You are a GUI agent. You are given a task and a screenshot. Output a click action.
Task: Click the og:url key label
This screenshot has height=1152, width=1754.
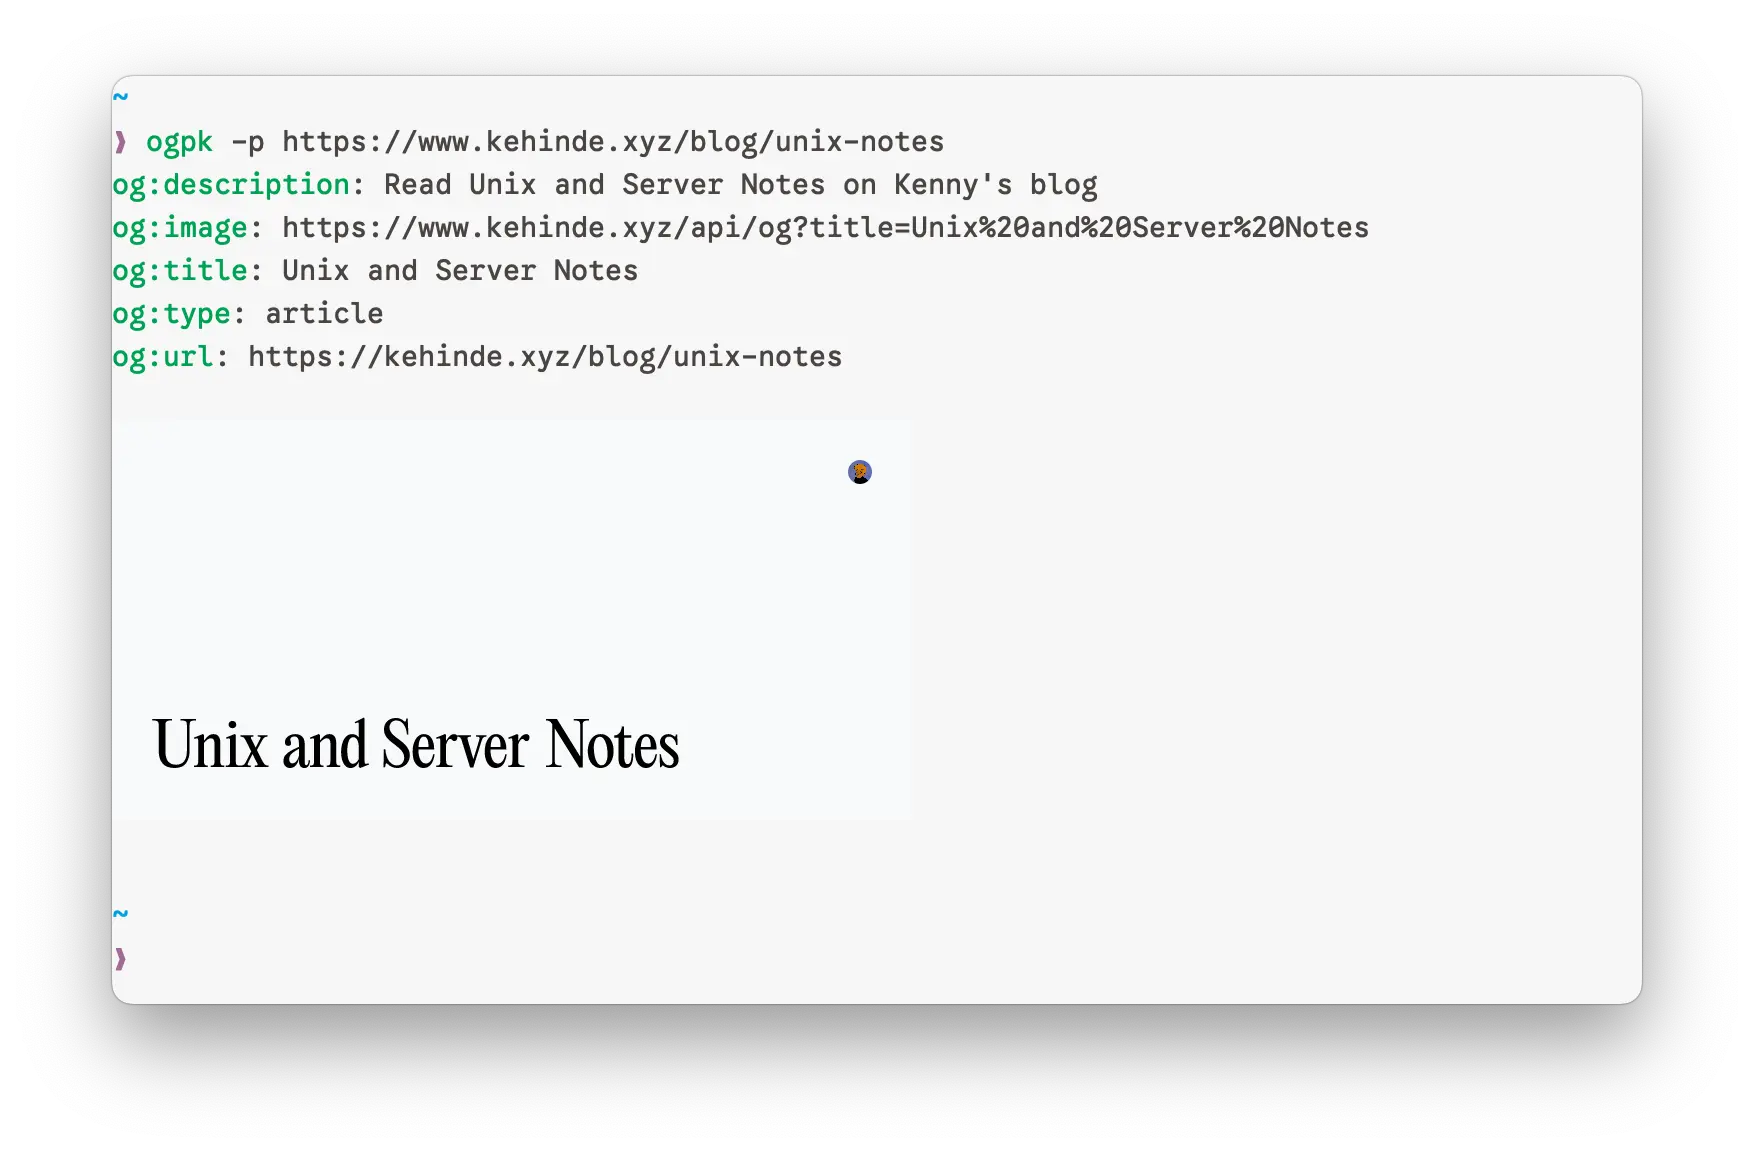[x=163, y=357]
